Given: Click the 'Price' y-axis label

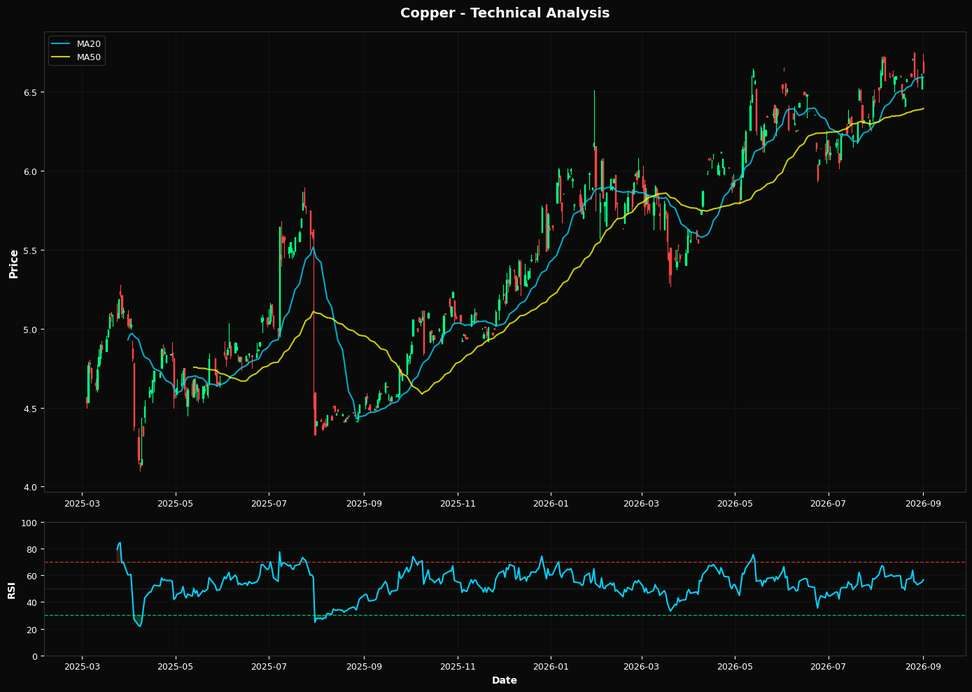Looking at the screenshot, I should point(14,264).
